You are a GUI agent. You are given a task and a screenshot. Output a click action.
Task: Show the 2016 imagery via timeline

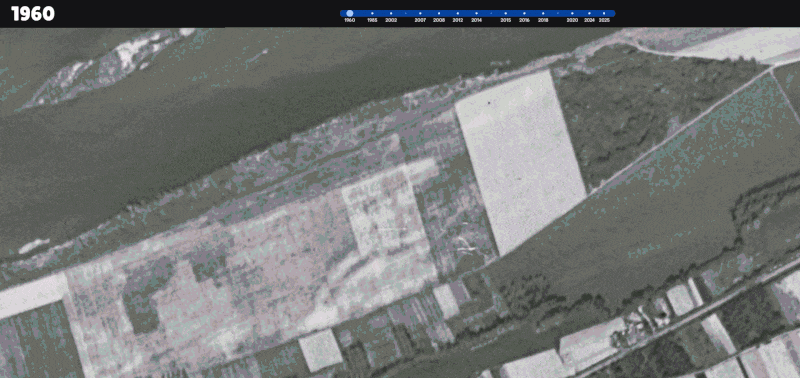(x=524, y=13)
